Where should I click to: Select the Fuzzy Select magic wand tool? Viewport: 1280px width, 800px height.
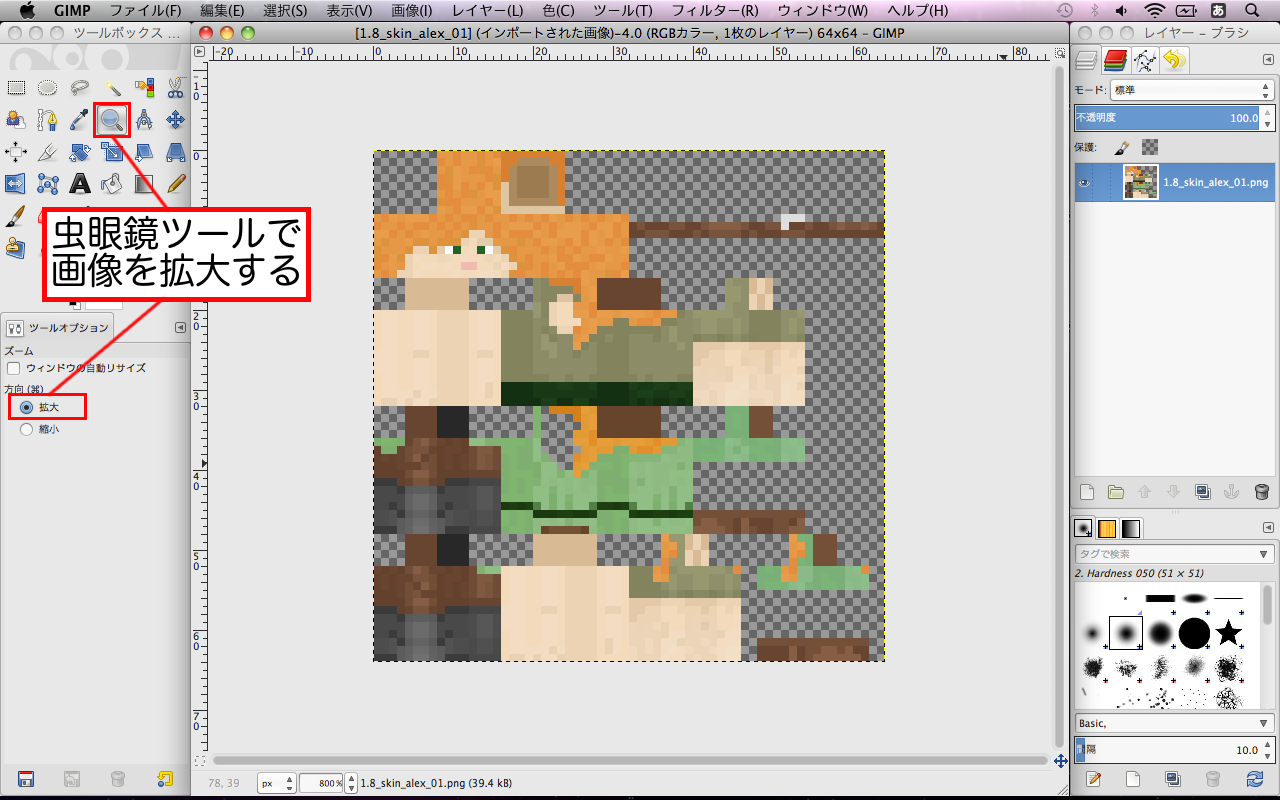(112, 88)
